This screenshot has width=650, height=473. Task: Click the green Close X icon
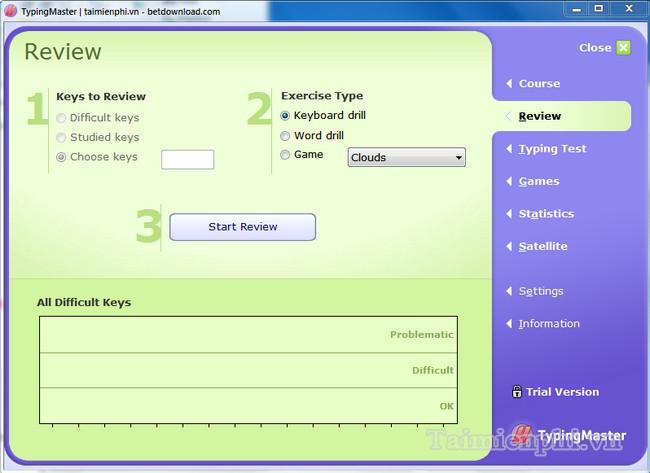pyautogui.click(x=623, y=48)
